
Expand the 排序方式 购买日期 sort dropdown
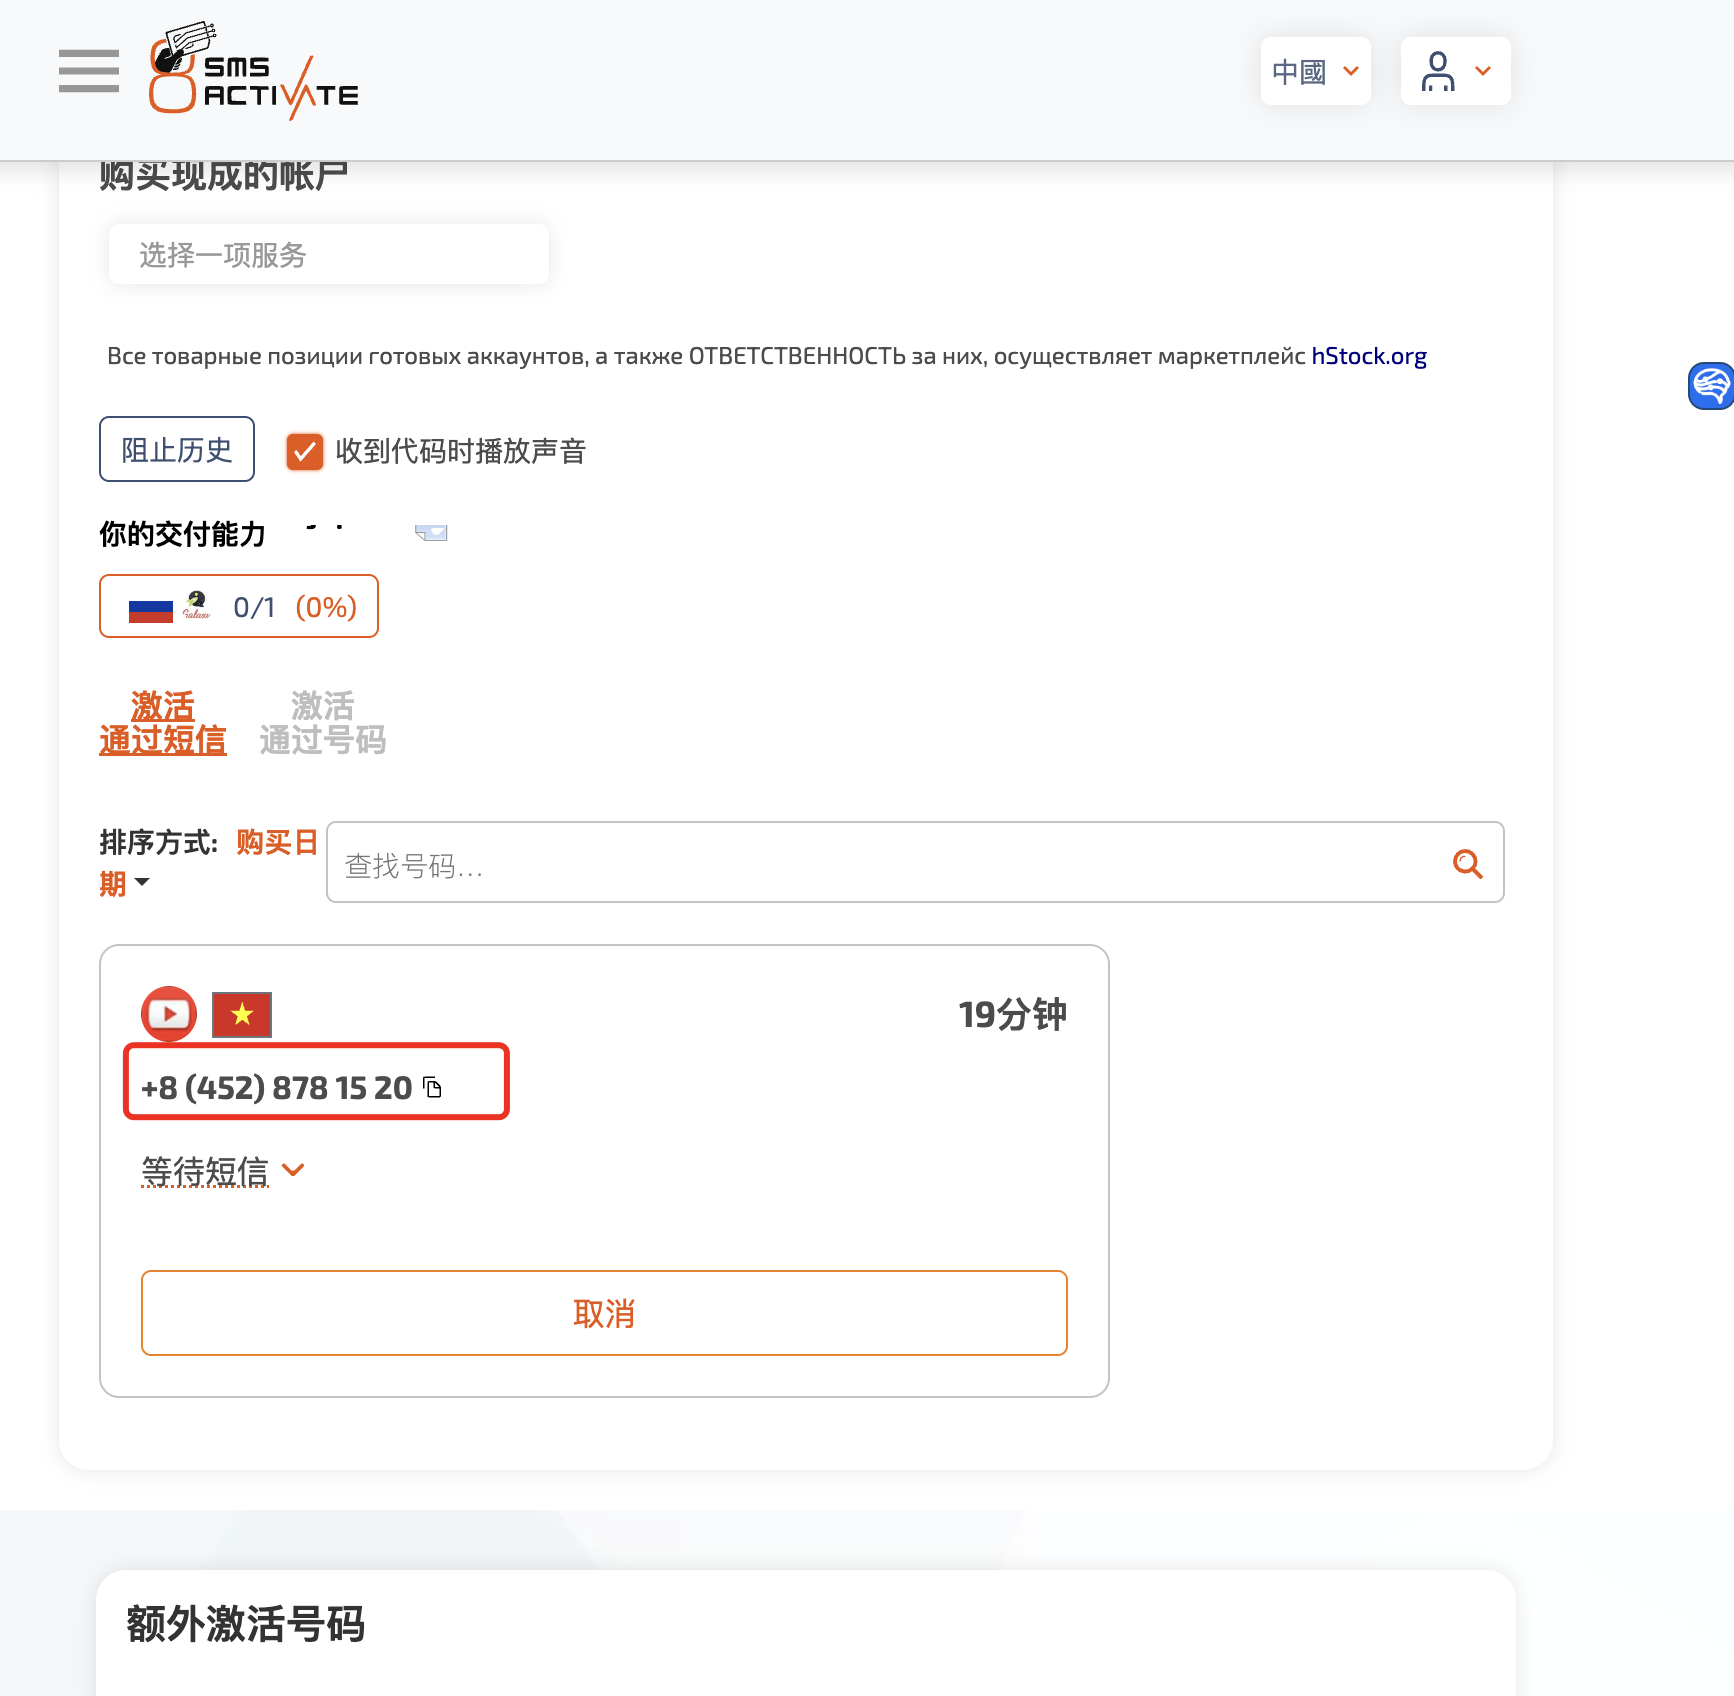pos(208,862)
